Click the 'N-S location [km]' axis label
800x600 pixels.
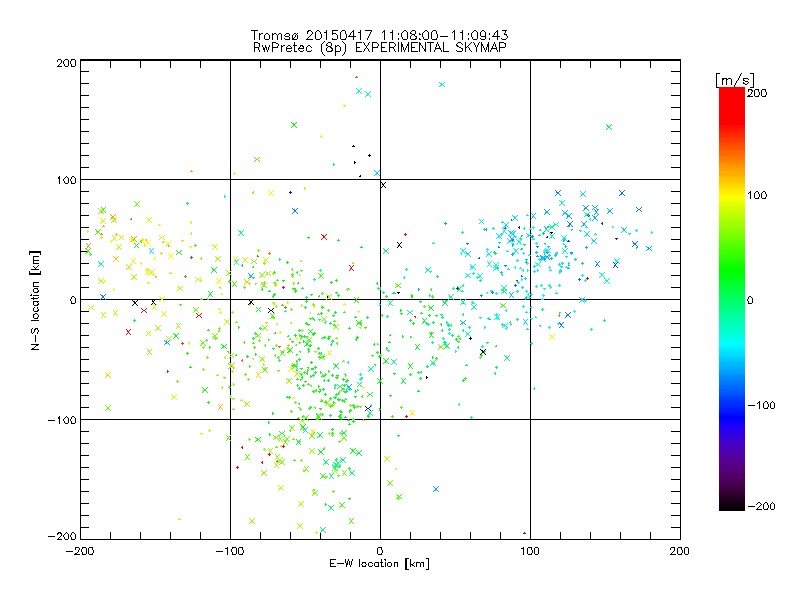[x=35, y=300]
